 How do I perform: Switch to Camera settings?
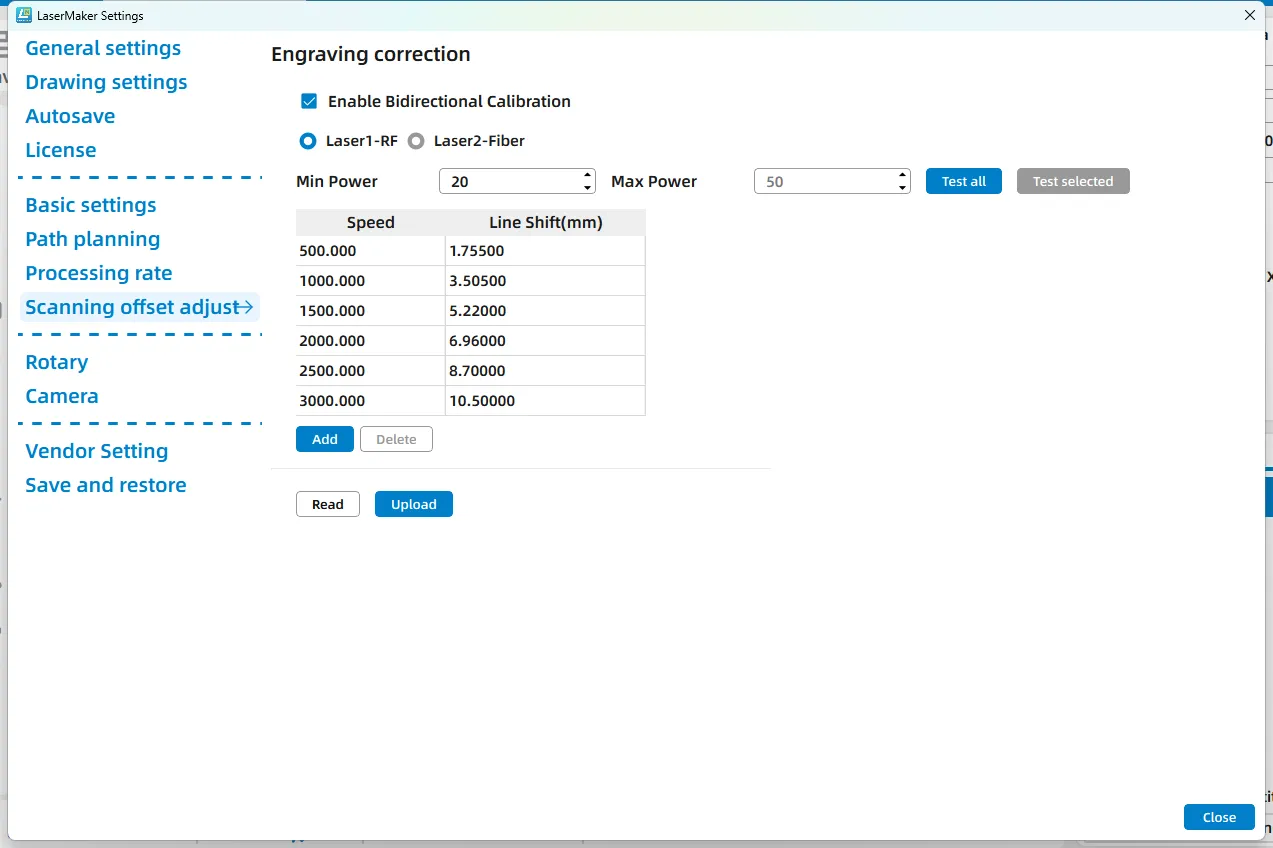[x=62, y=396]
